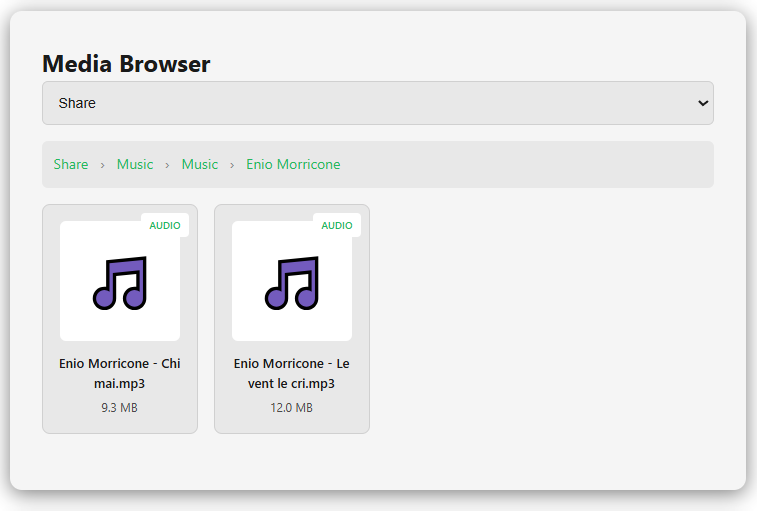Open the file name Enio Morricone - Chi mai.mp3

point(120,373)
